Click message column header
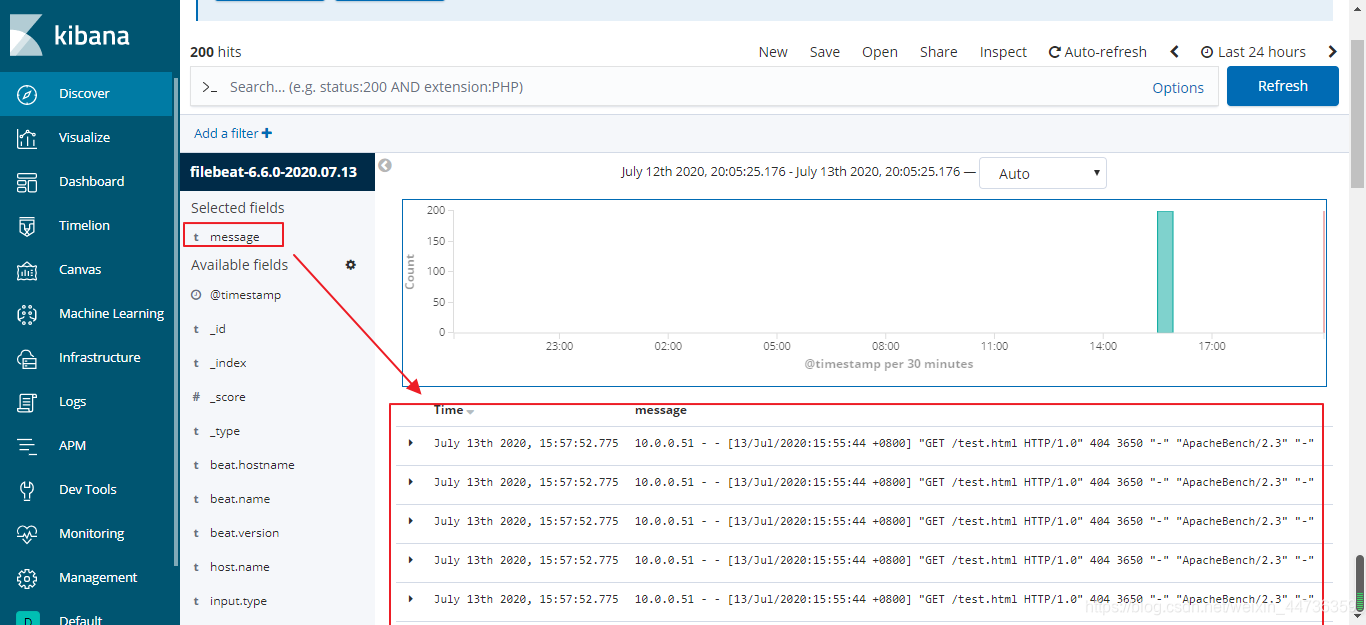The image size is (1366, 625). click(x=661, y=410)
